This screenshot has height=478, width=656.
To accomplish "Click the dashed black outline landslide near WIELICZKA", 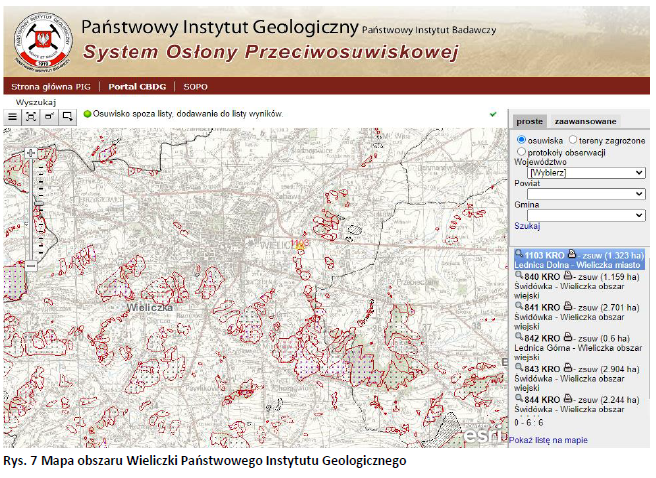I will coord(354,229).
